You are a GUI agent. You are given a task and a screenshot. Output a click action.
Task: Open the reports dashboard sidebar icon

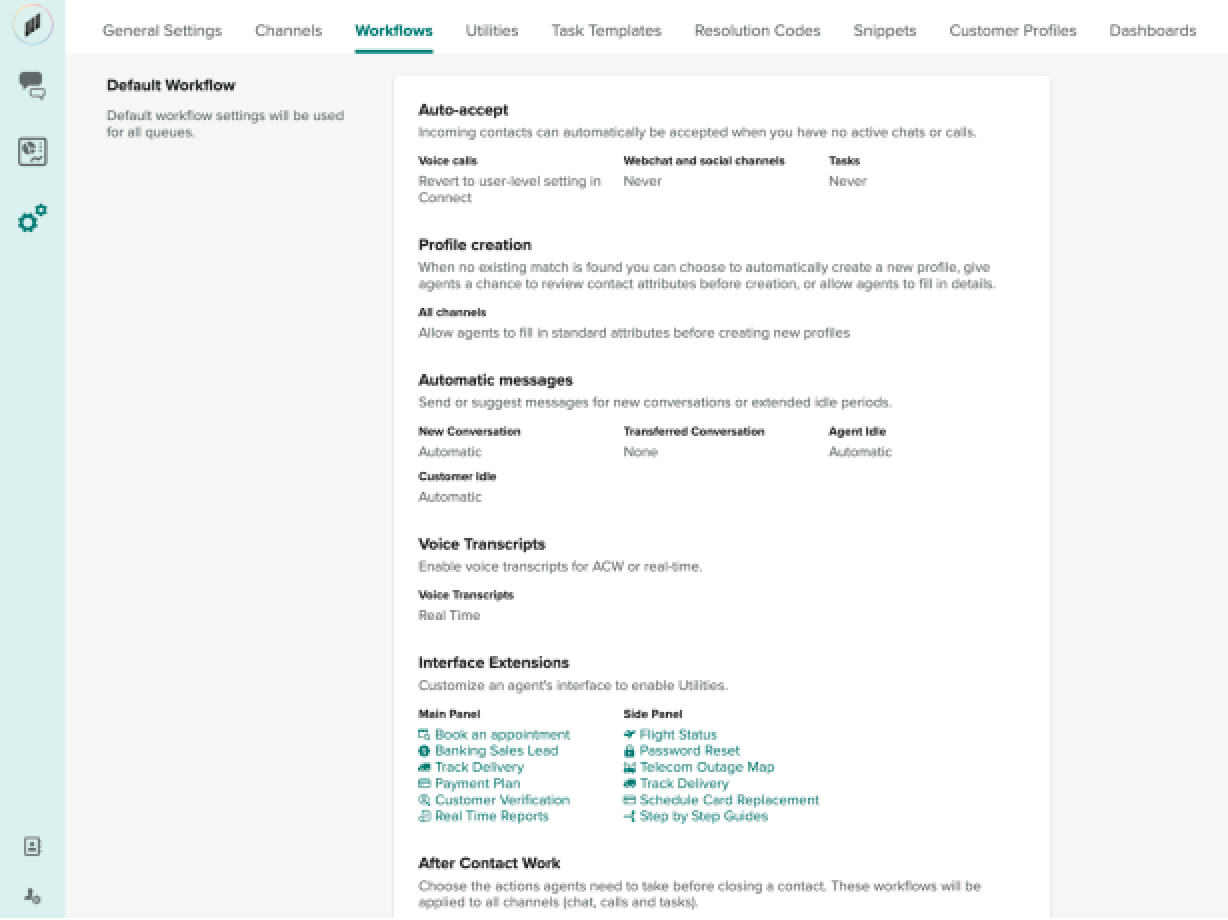pyautogui.click(x=32, y=152)
